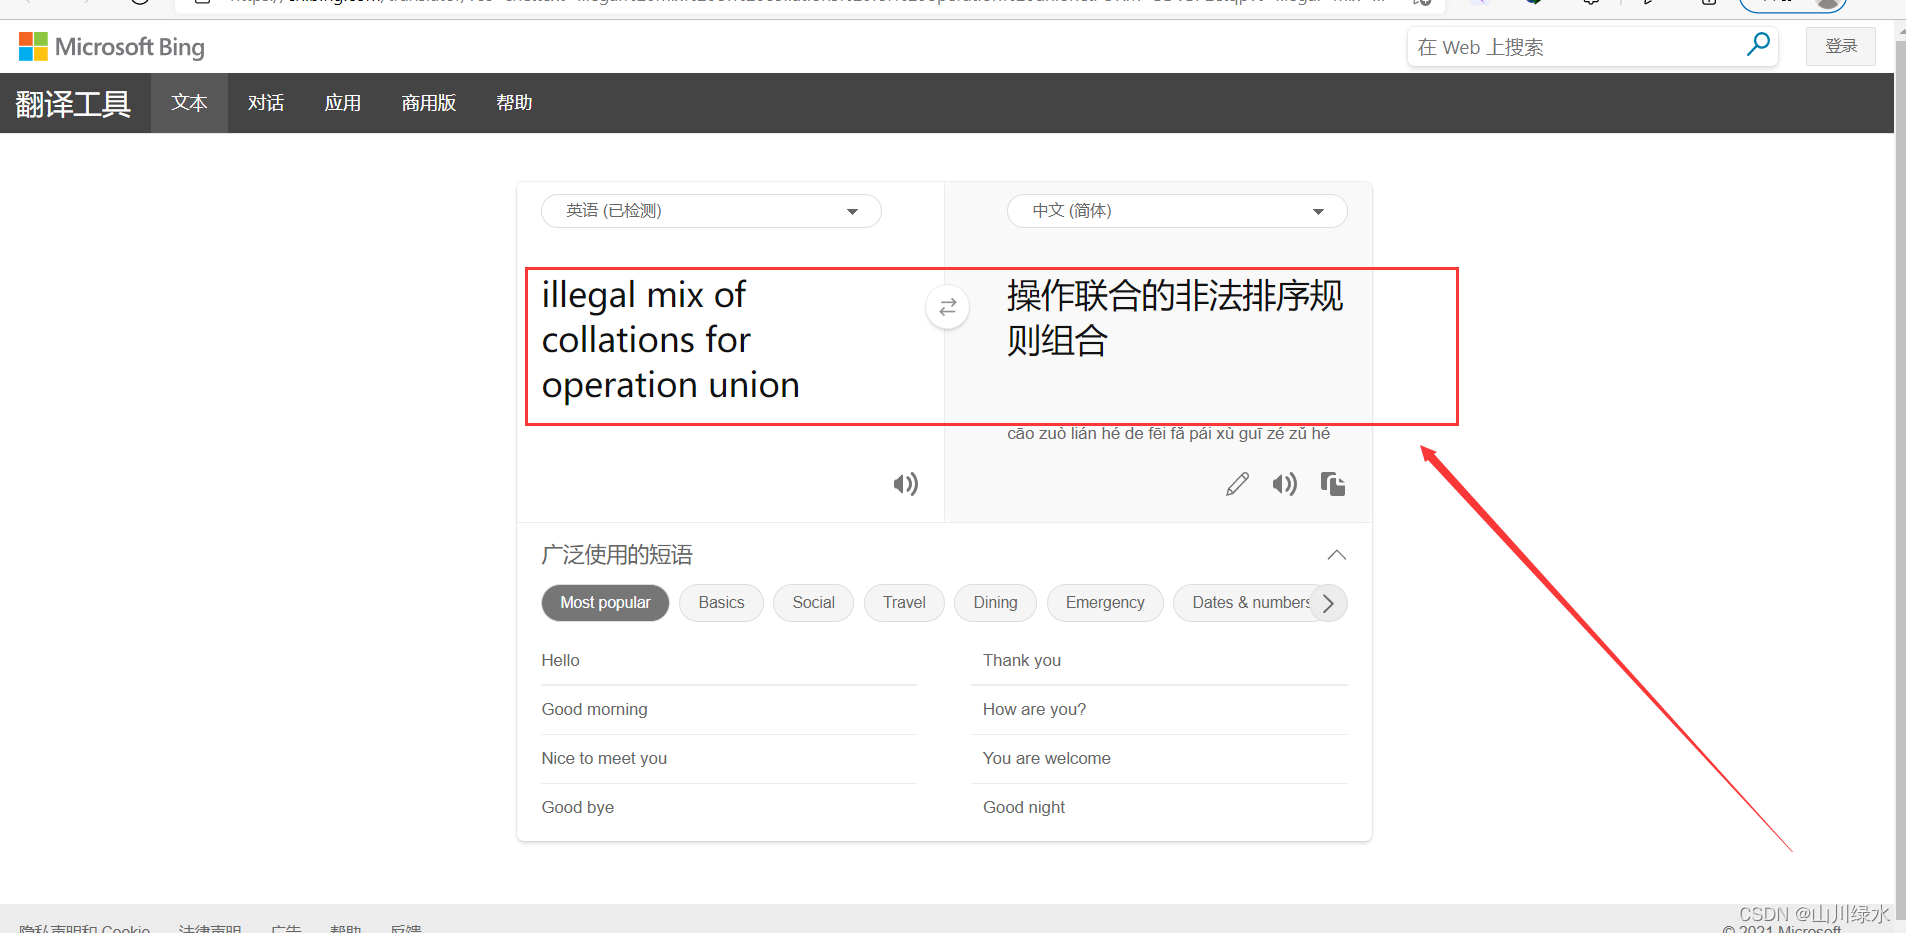
Task: Click the pencil suggest-edit icon
Action: tap(1237, 484)
